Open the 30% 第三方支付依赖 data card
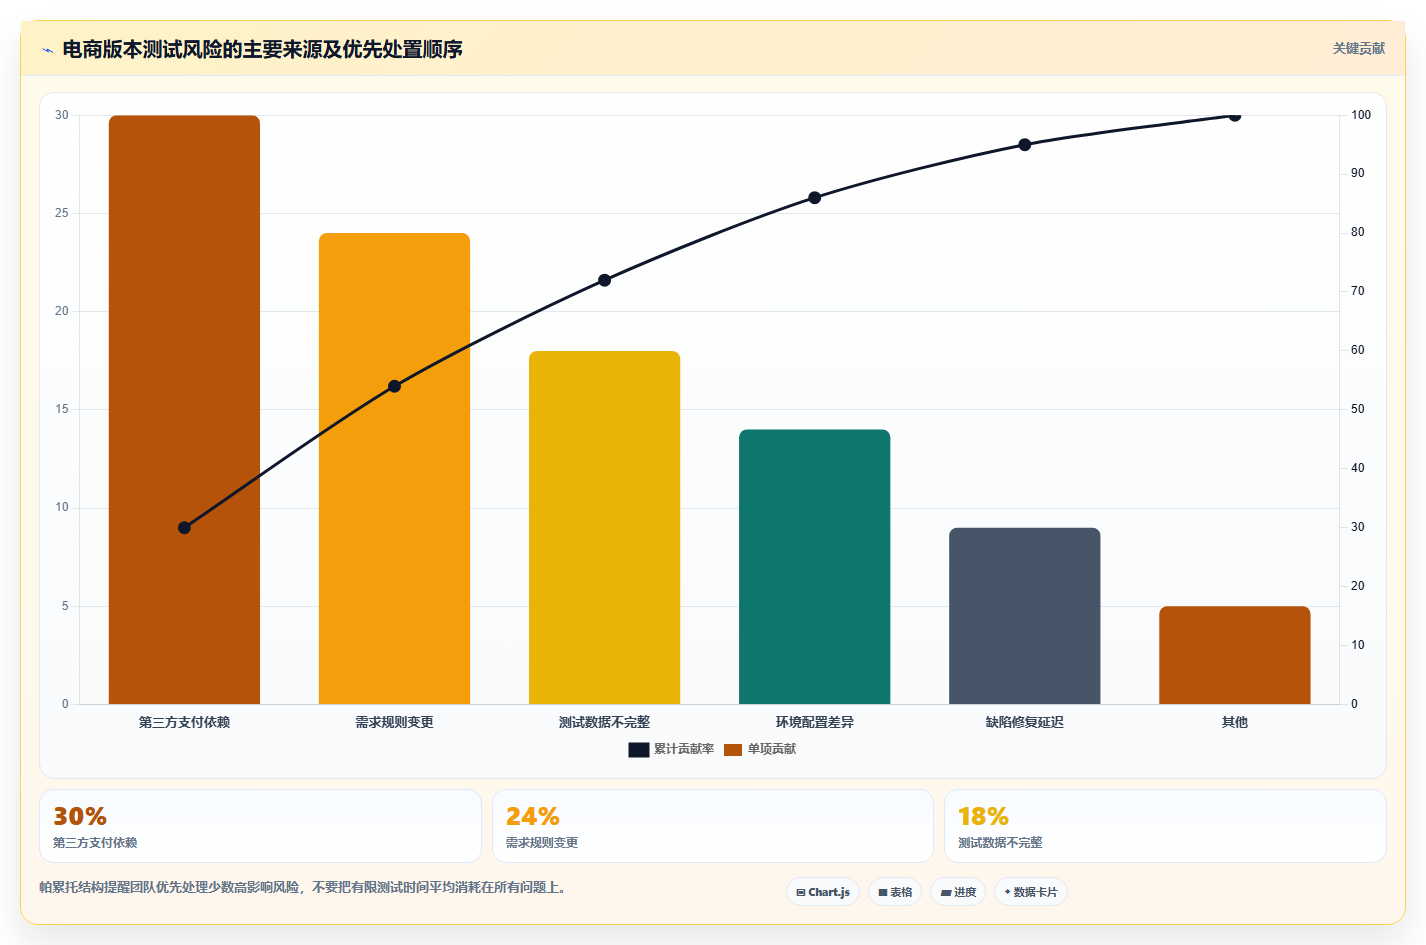Image resolution: width=1426 pixels, height=945 pixels. click(x=260, y=826)
